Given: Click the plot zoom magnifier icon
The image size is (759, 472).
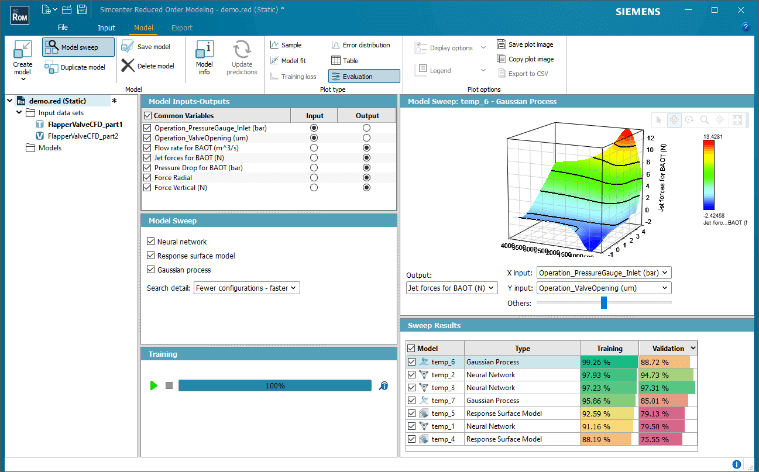Looking at the screenshot, I should [705, 120].
